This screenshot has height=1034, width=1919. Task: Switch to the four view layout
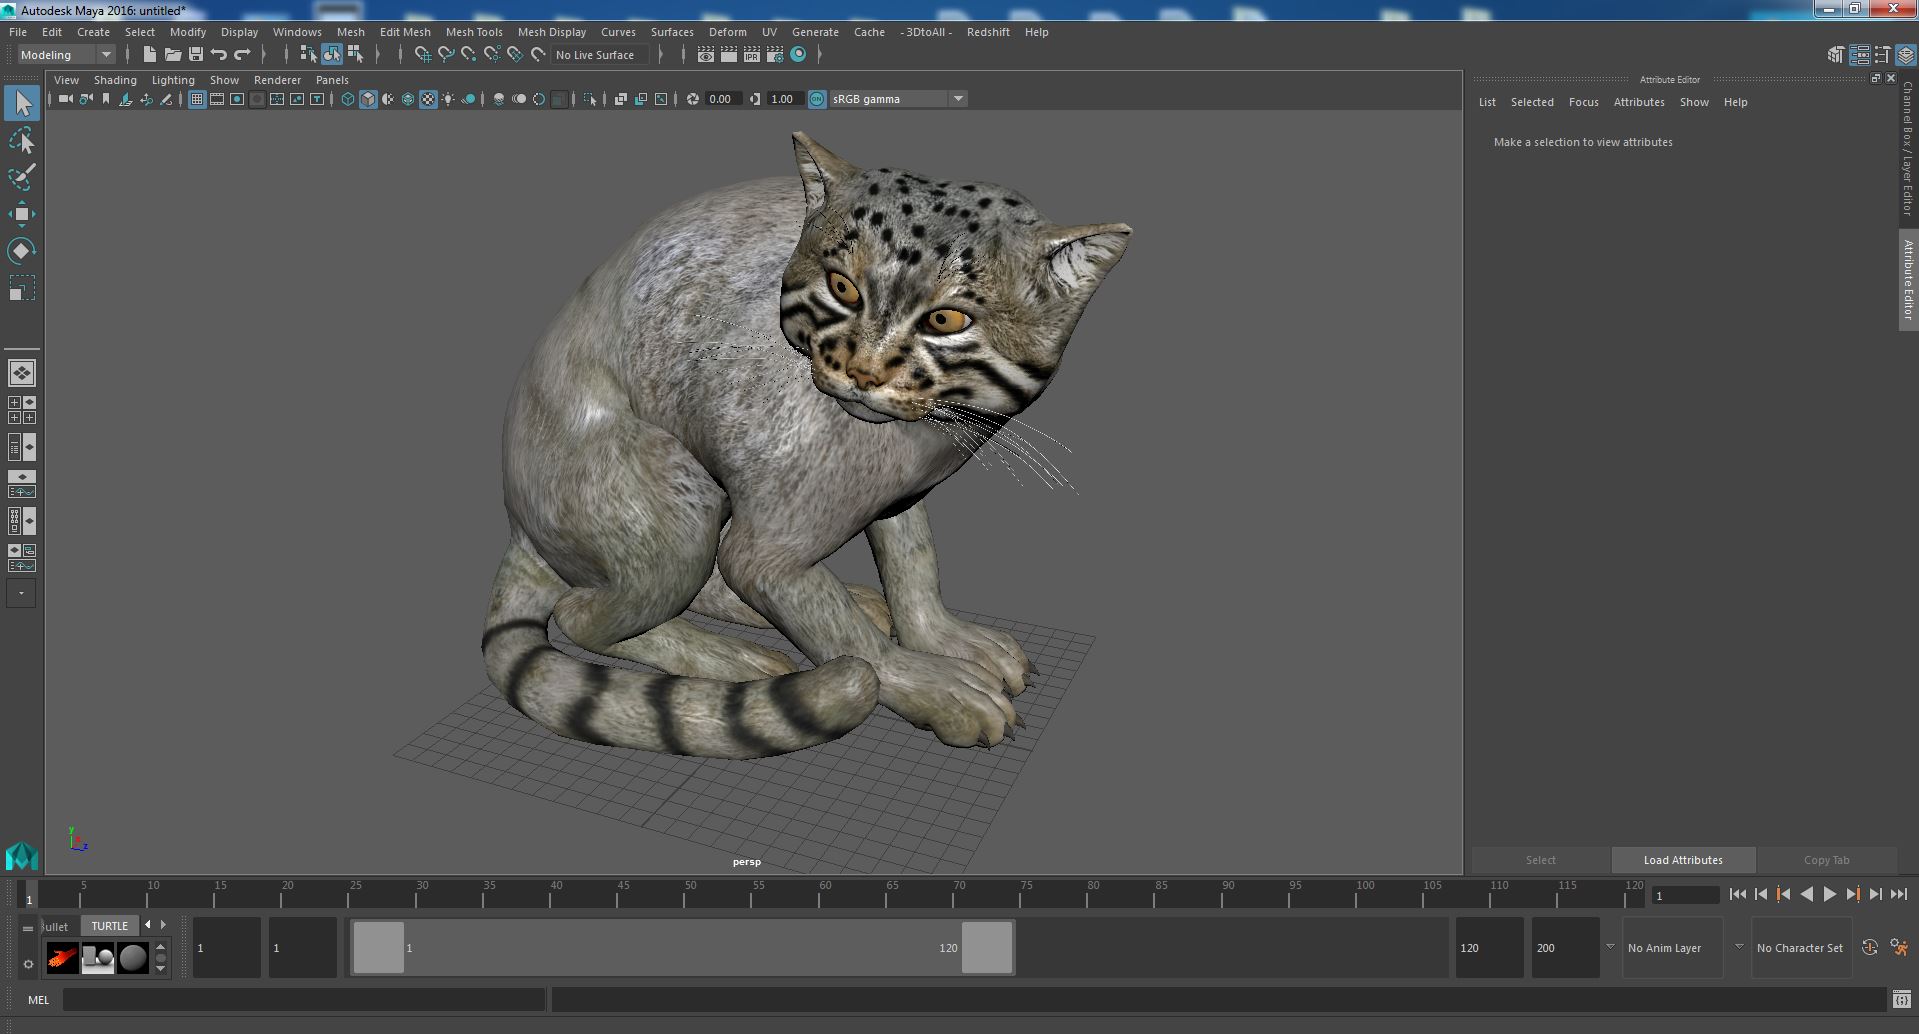(22, 410)
